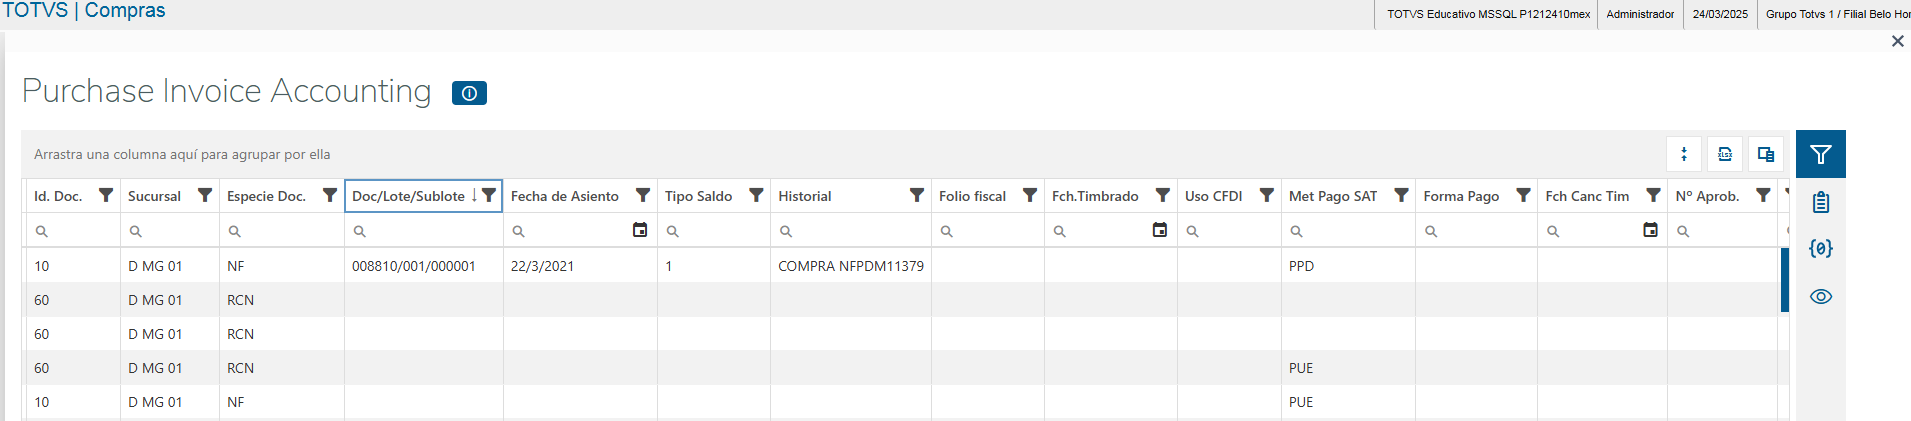Open the Fecha de Asiento calendar picker
Viewport: 1911px width, 421px height.
pos(640,230)
